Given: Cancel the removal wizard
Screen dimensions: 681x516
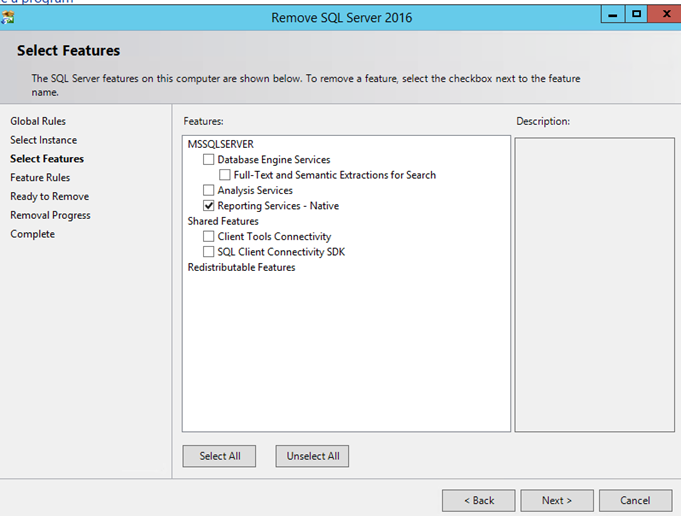Looking at the screenshot, I should 635,500.
